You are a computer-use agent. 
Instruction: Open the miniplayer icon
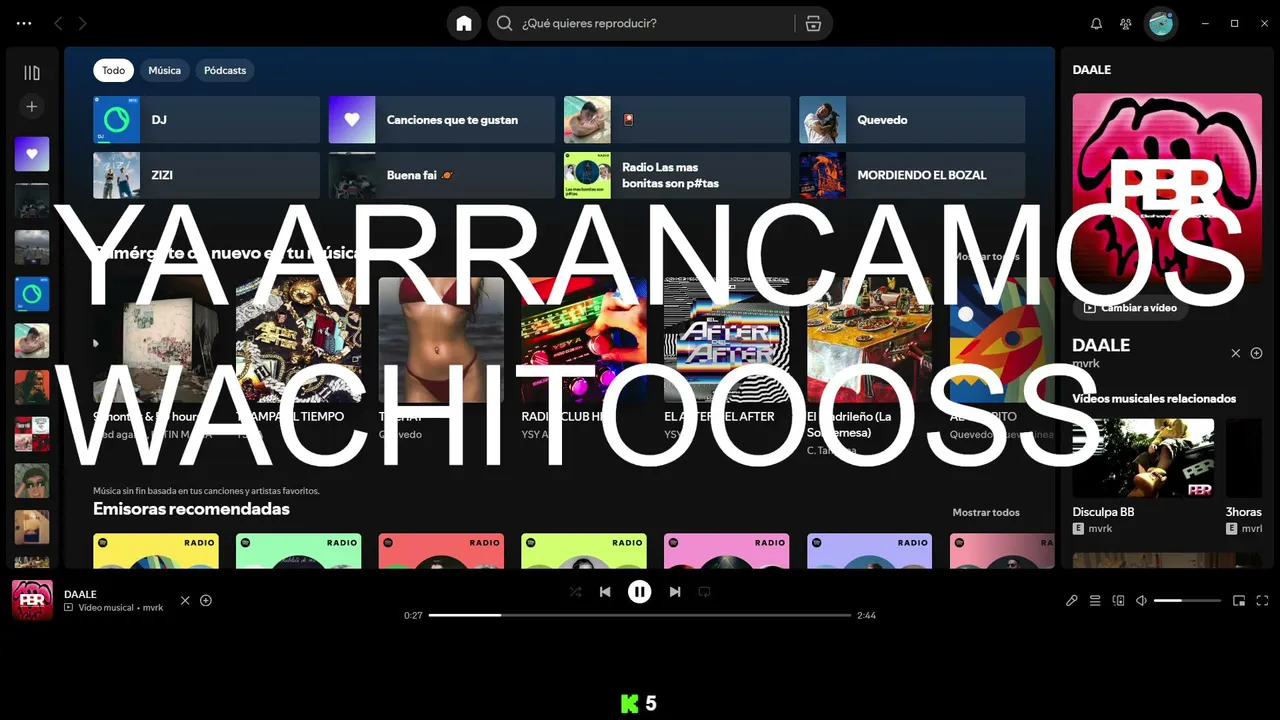(1239, 601)
